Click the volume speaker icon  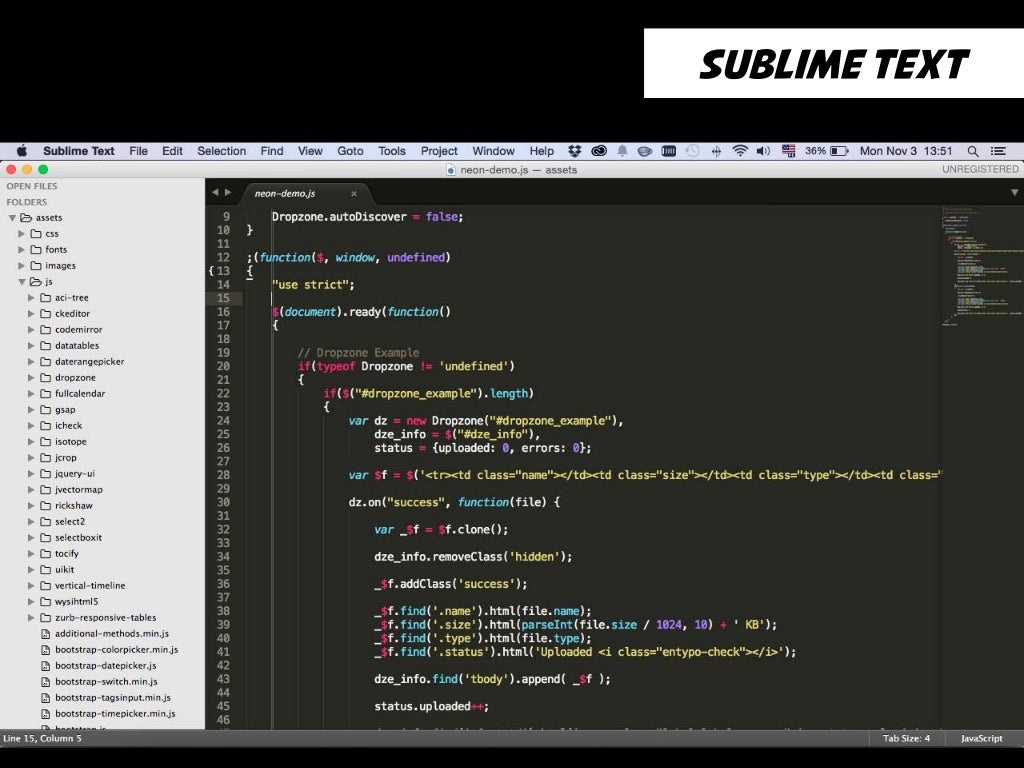click(764, 151)
